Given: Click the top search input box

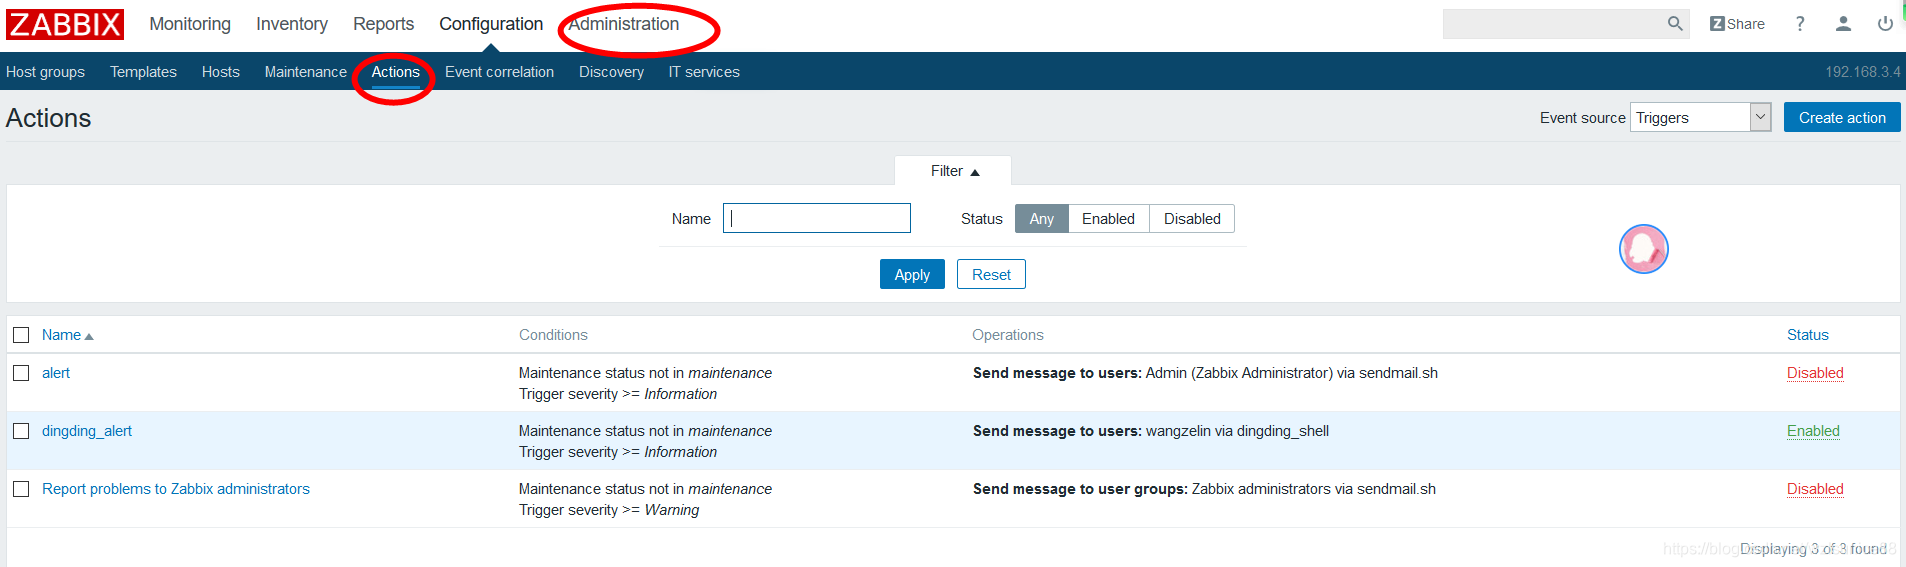Looking at the screenshot, I should point(1554,24).
